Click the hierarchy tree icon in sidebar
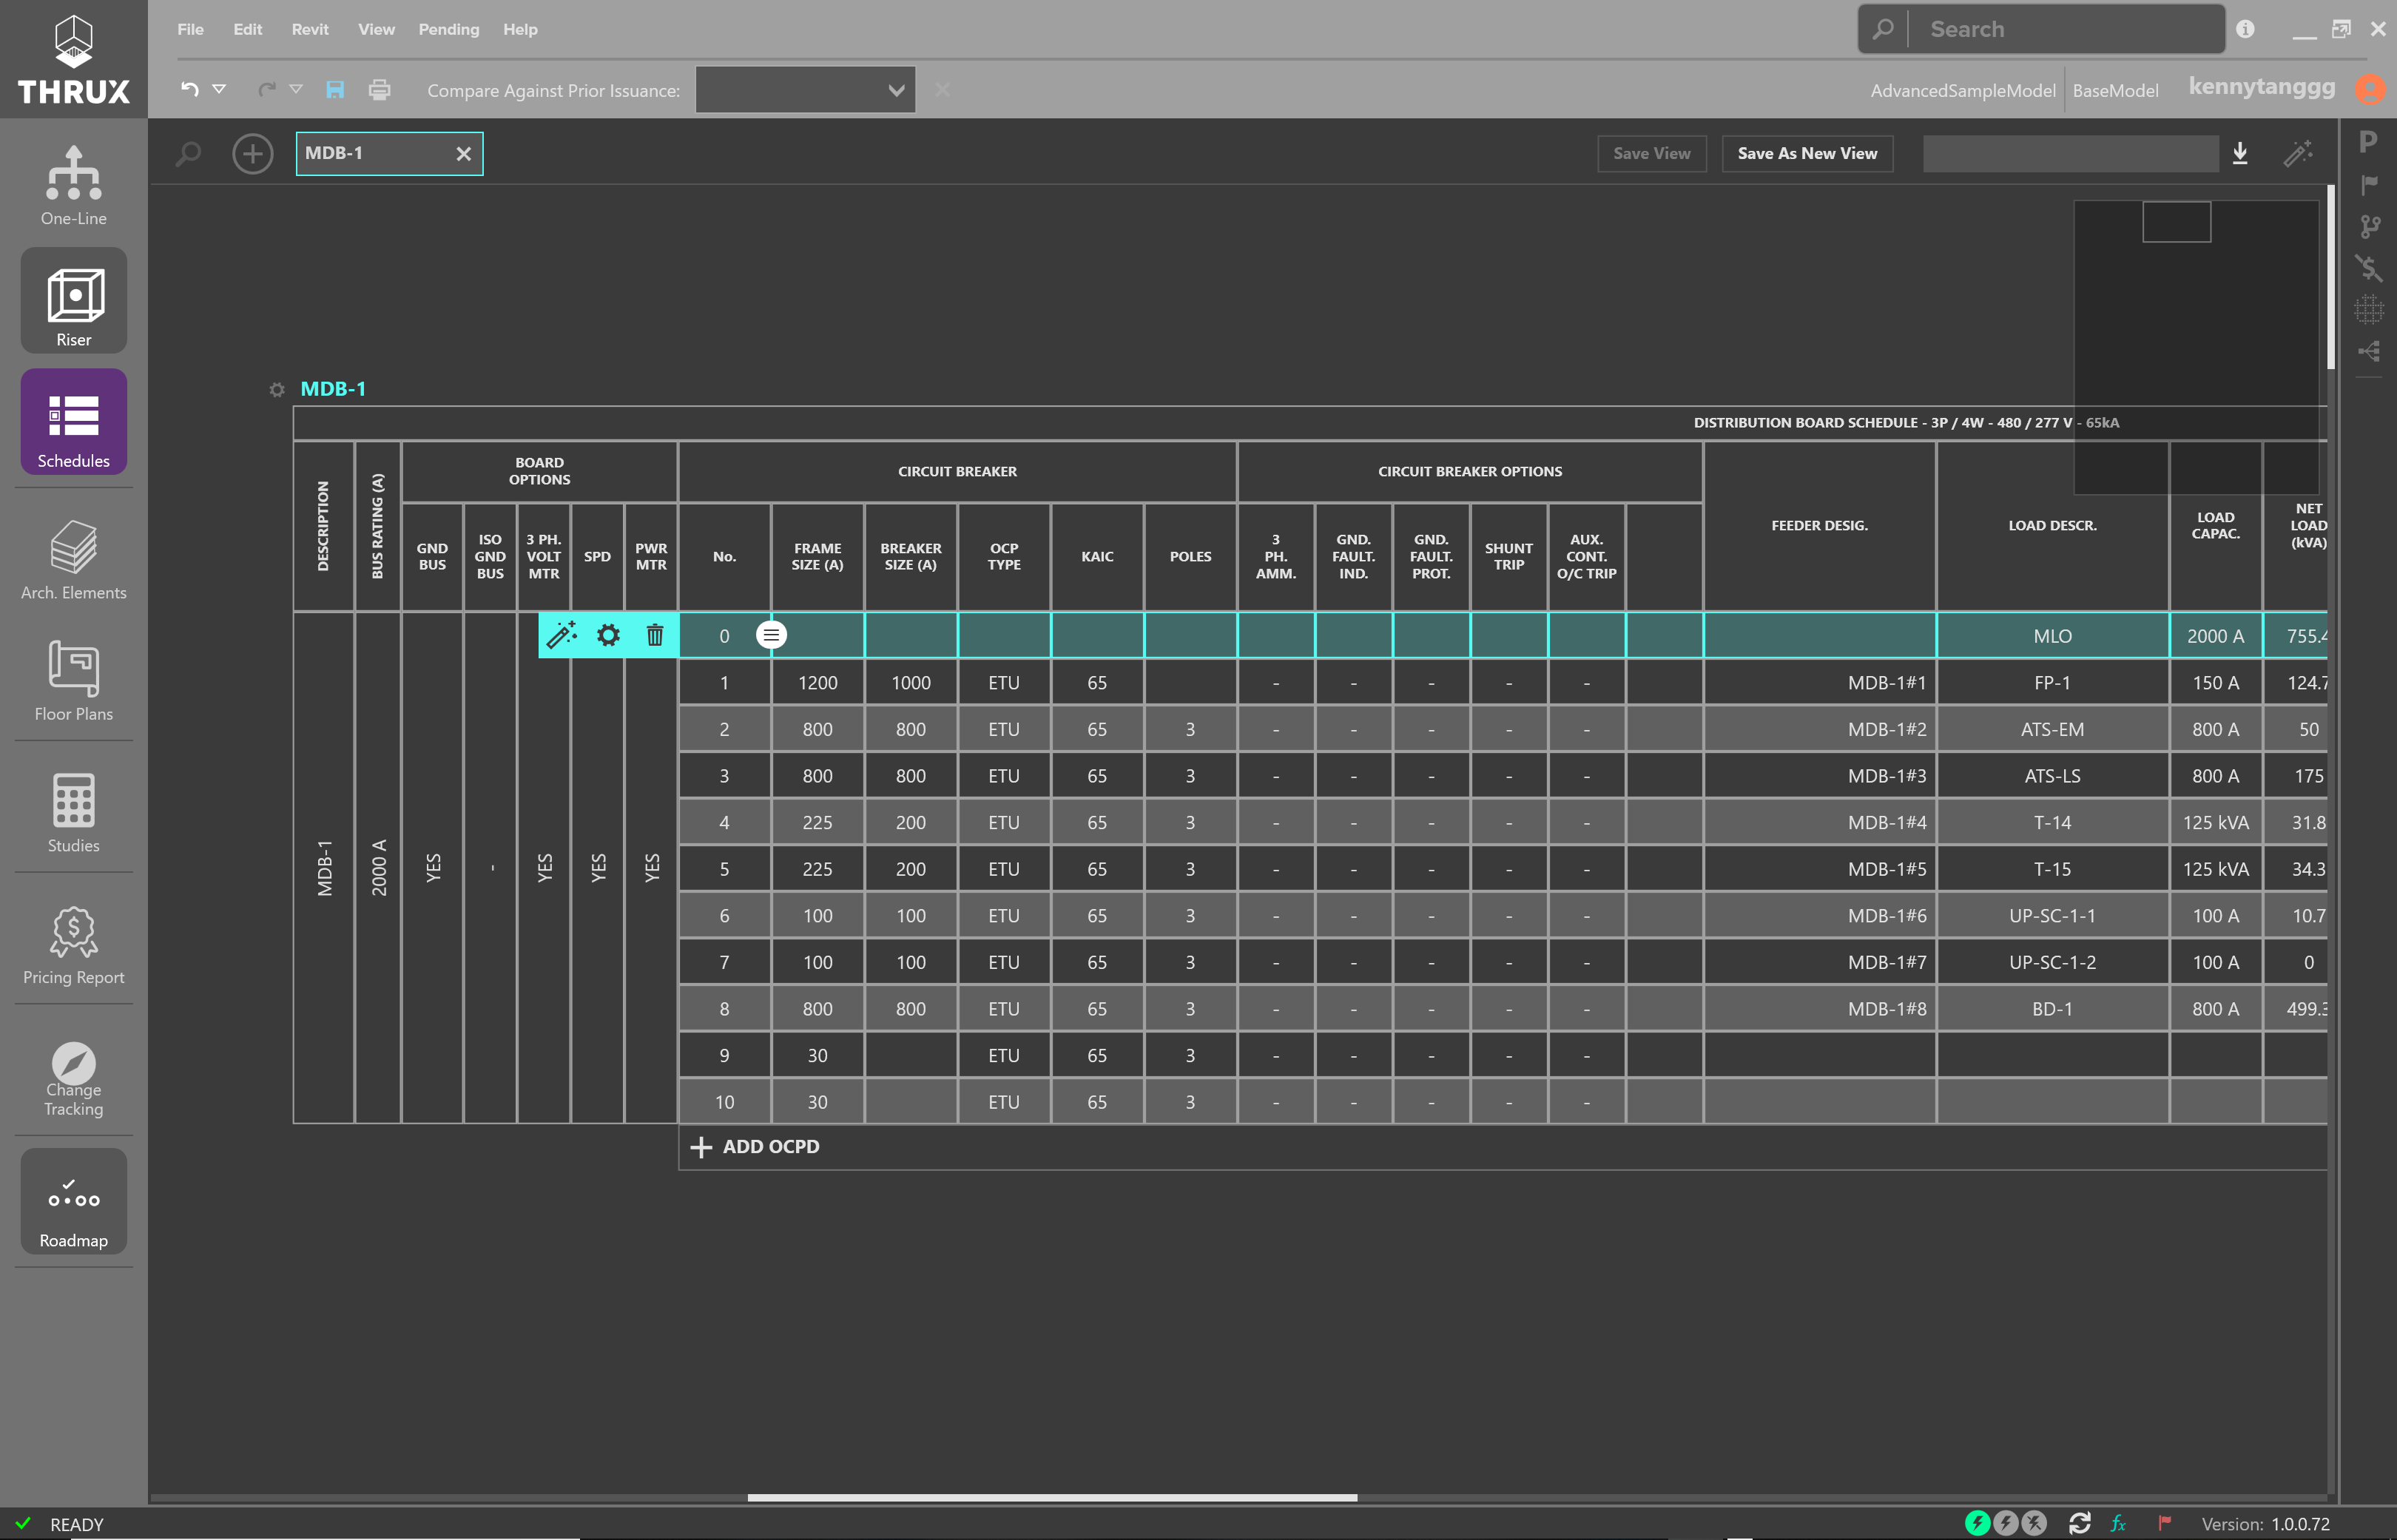 coord(2368,351)
